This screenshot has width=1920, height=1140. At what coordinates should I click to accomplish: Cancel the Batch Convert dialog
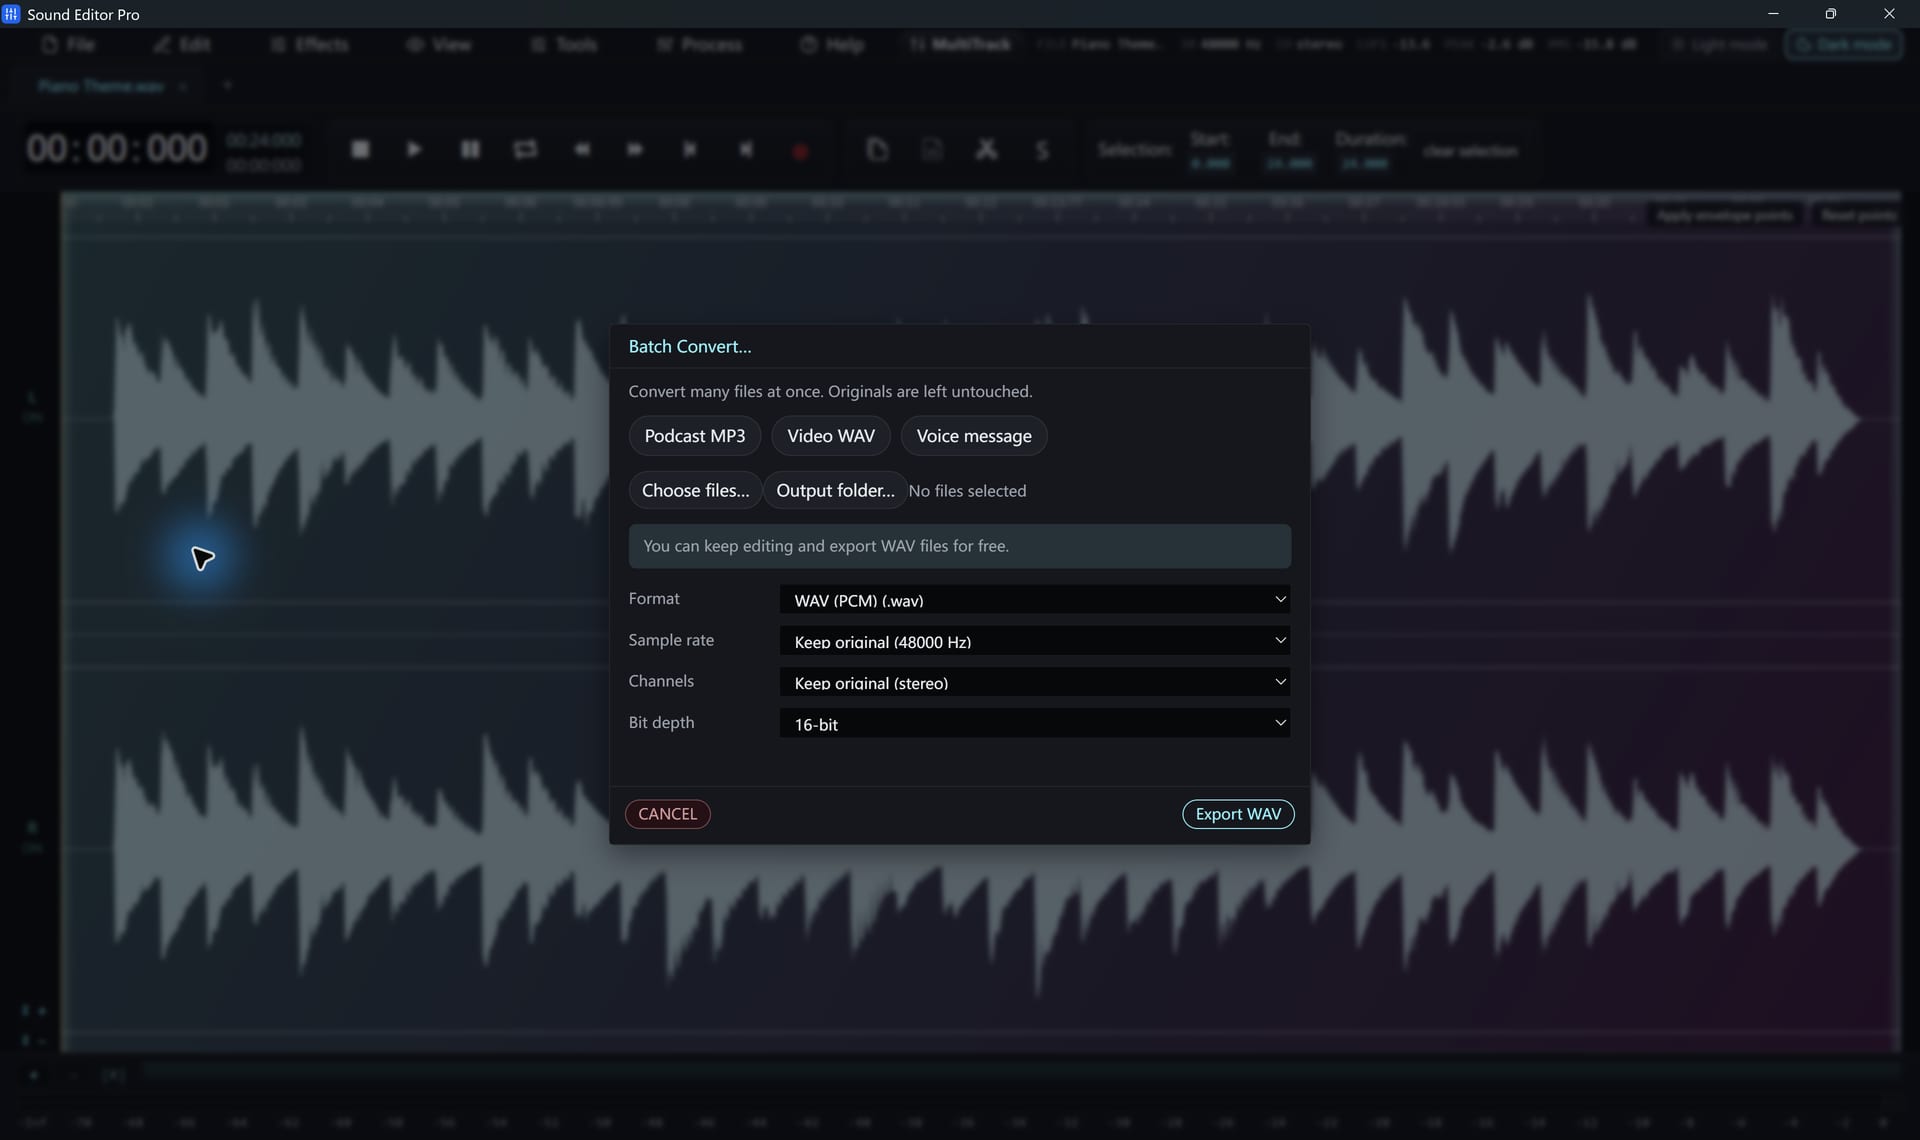667,814
